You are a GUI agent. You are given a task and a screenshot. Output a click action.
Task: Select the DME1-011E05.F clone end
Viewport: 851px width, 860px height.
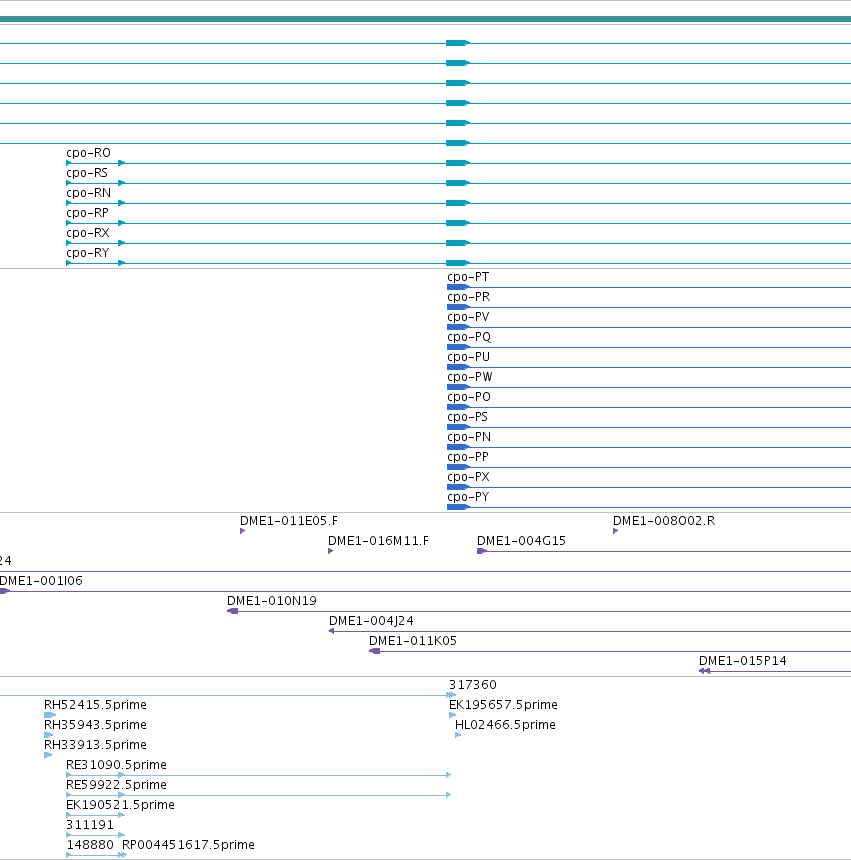(x=289, y=520)
